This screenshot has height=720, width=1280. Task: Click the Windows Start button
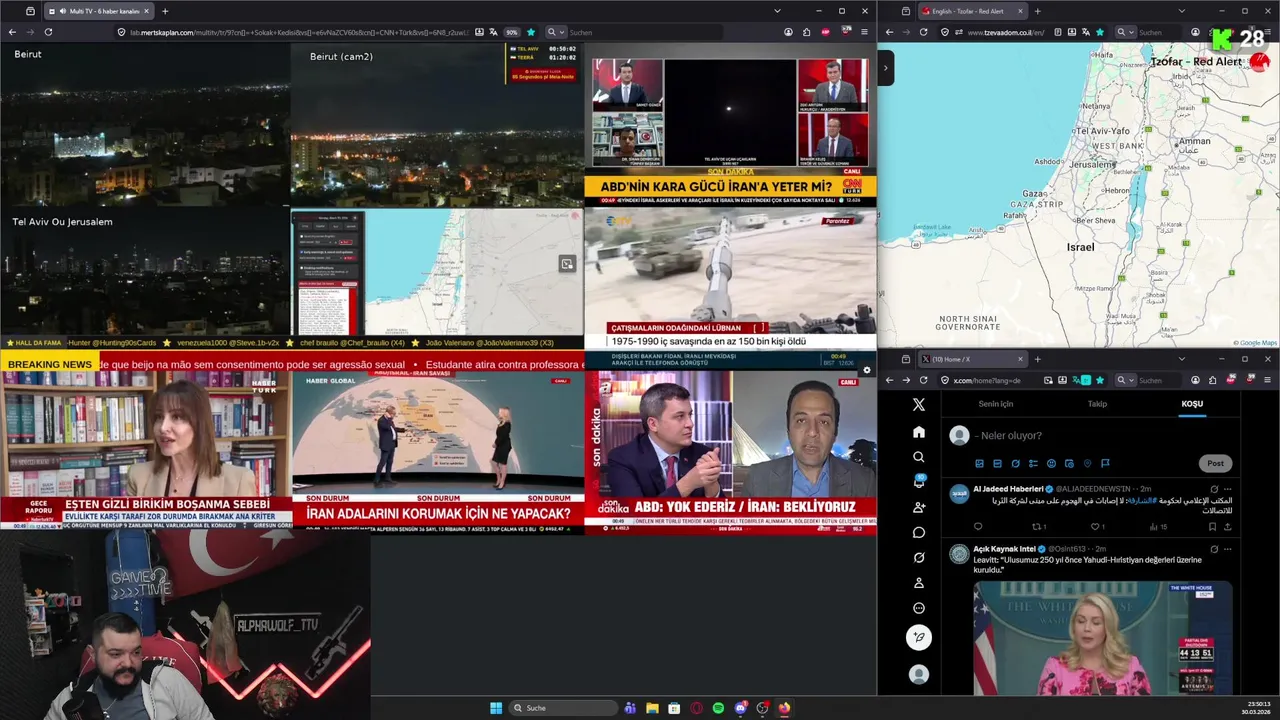click(x=496, y=708)
